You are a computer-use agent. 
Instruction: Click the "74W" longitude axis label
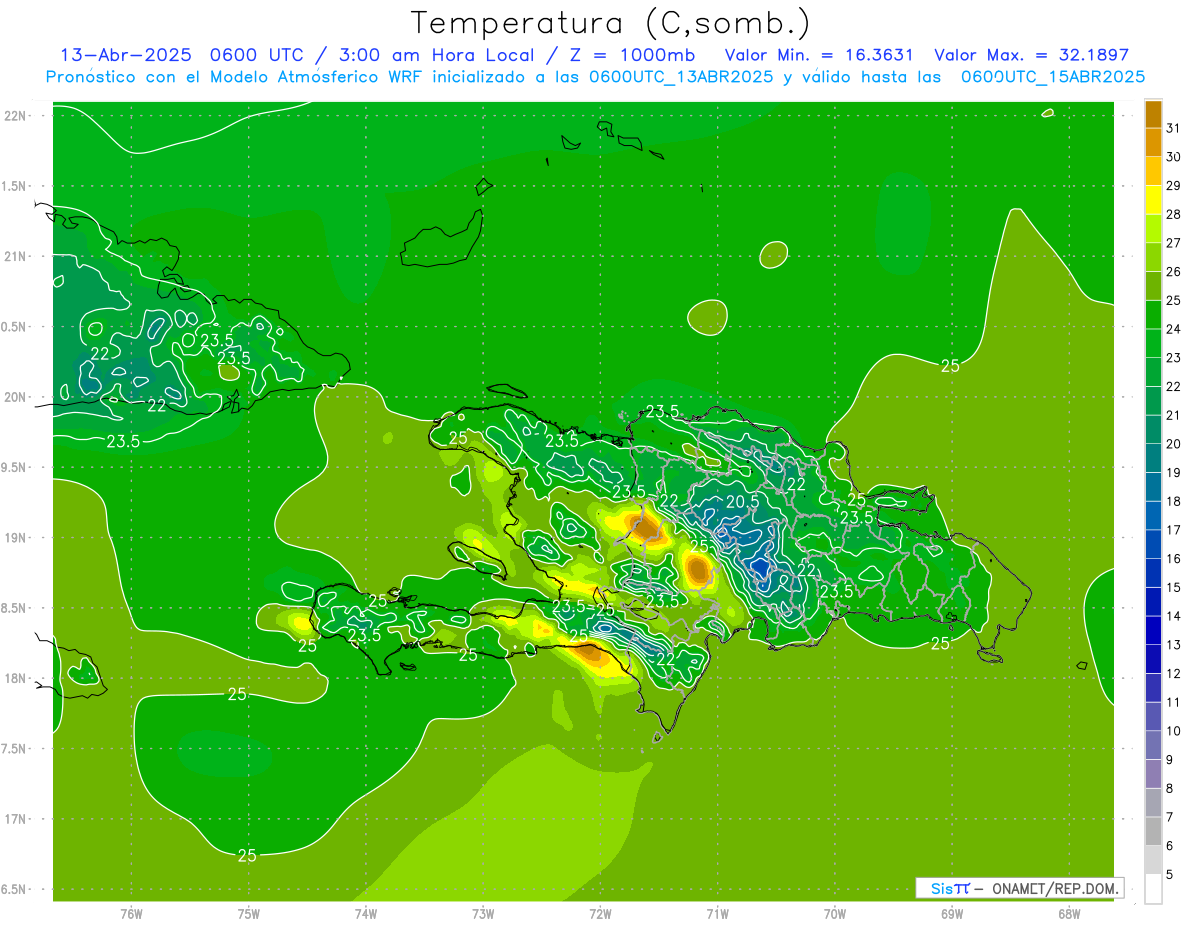click(x=366, y=913)
